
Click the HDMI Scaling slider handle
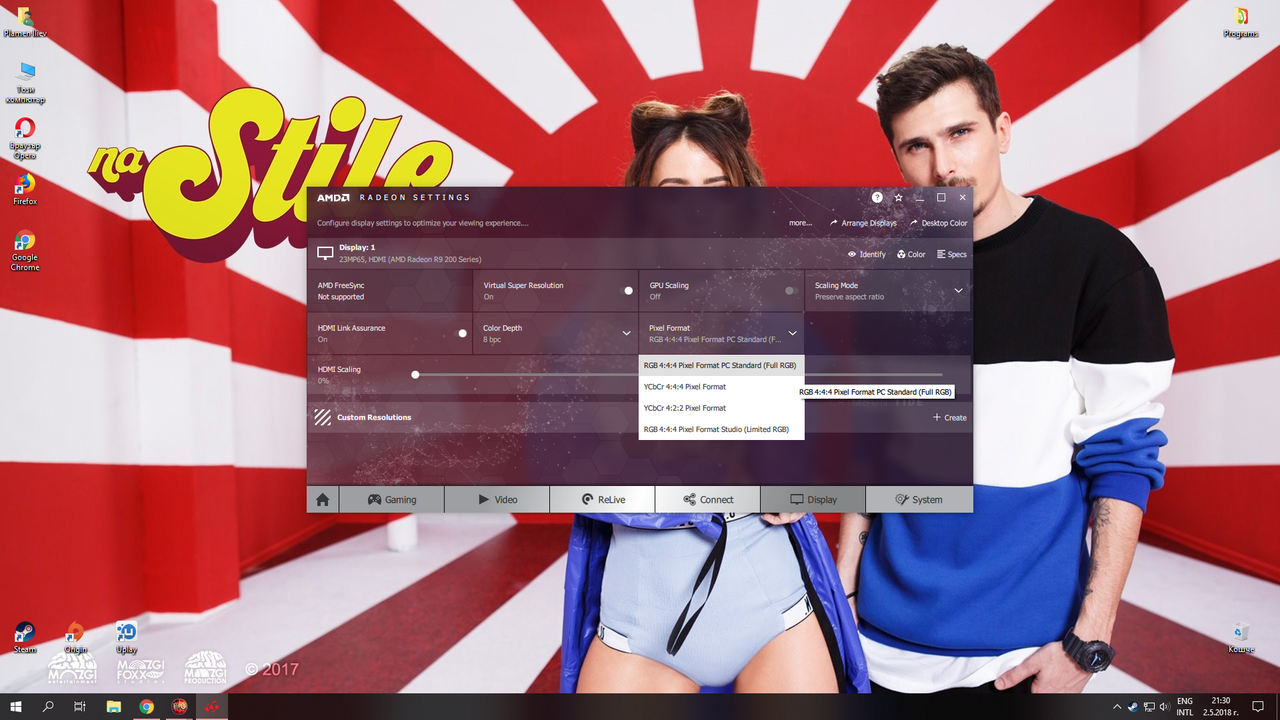click(x=415, y=375)
